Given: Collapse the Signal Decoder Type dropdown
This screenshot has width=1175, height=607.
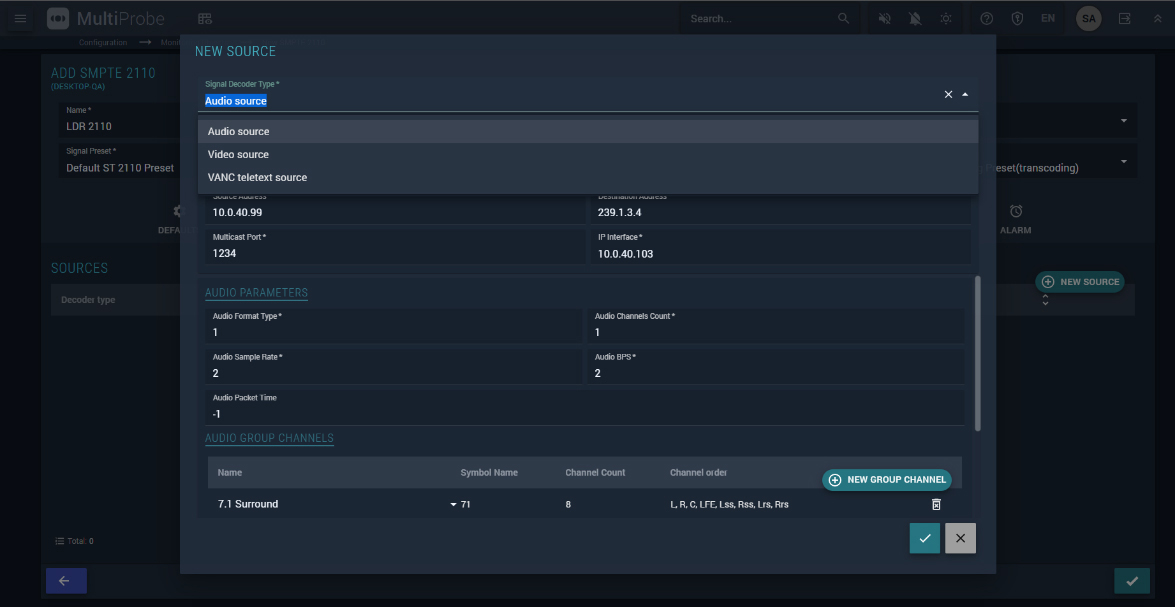Looking at the screenshot, I should pyautogui.click(x=965, y=94).
